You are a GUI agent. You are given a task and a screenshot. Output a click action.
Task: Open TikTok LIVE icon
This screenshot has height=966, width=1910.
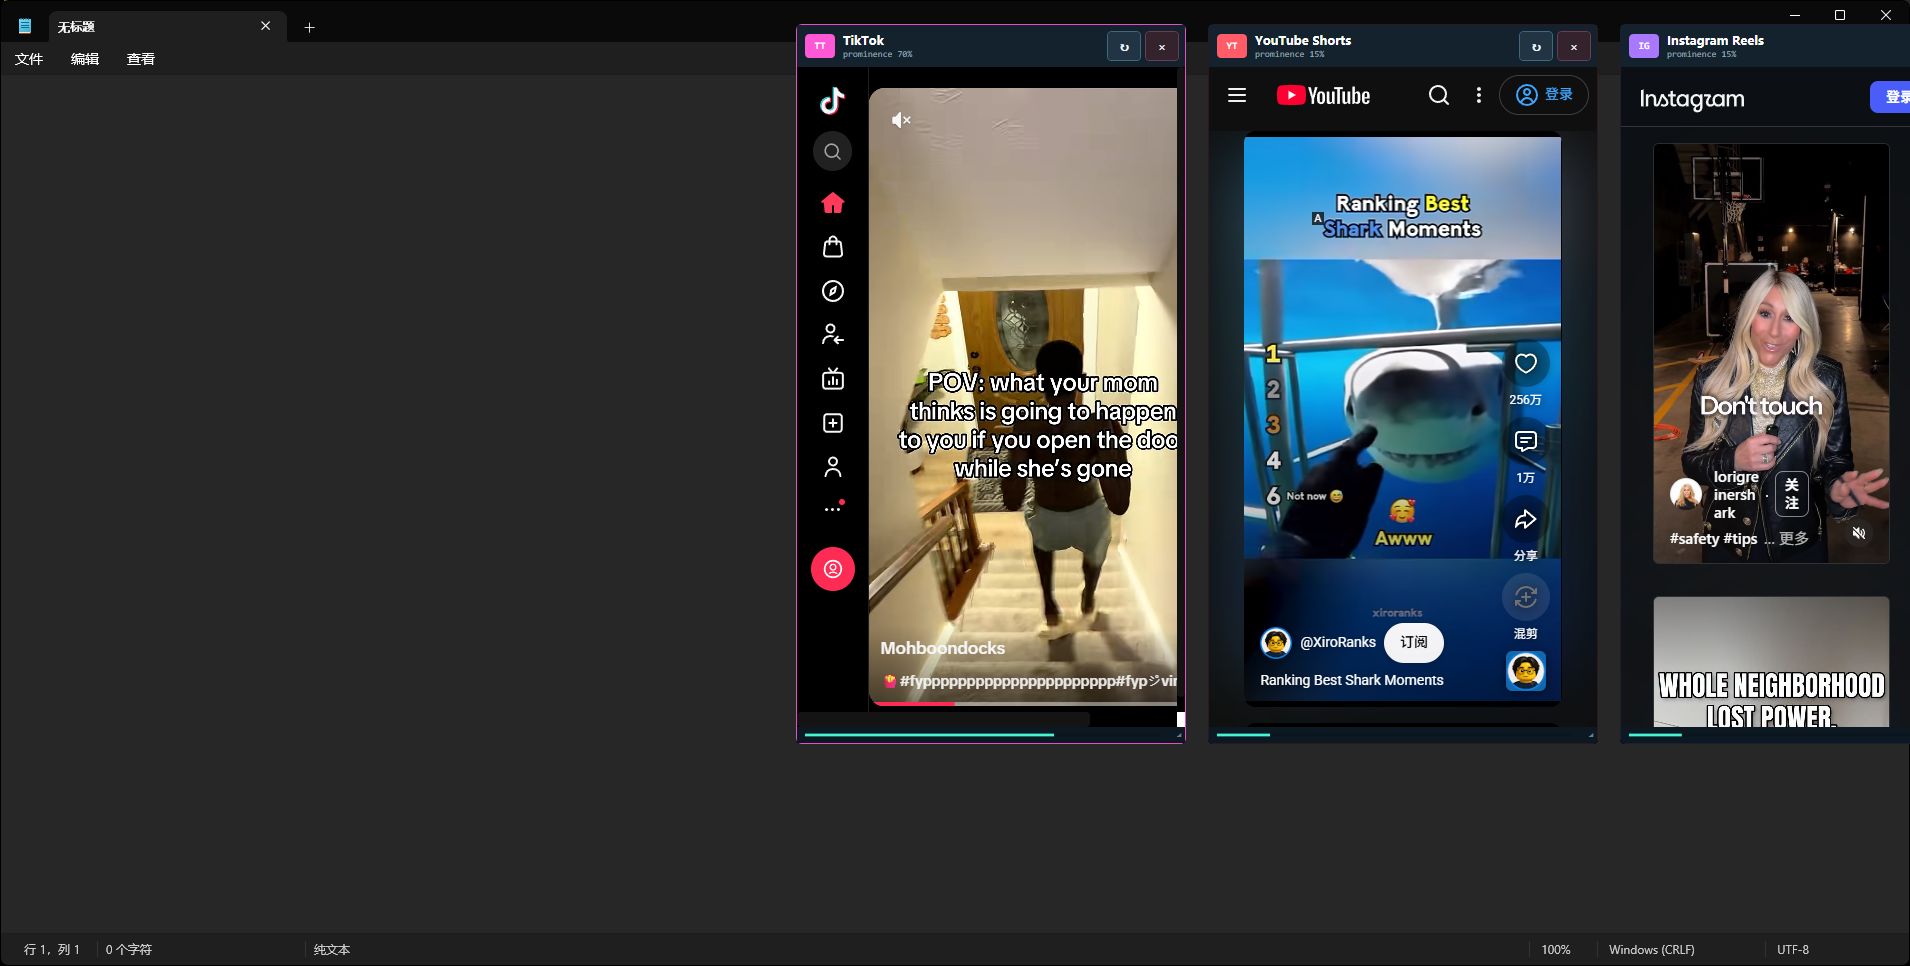(832, 379)
